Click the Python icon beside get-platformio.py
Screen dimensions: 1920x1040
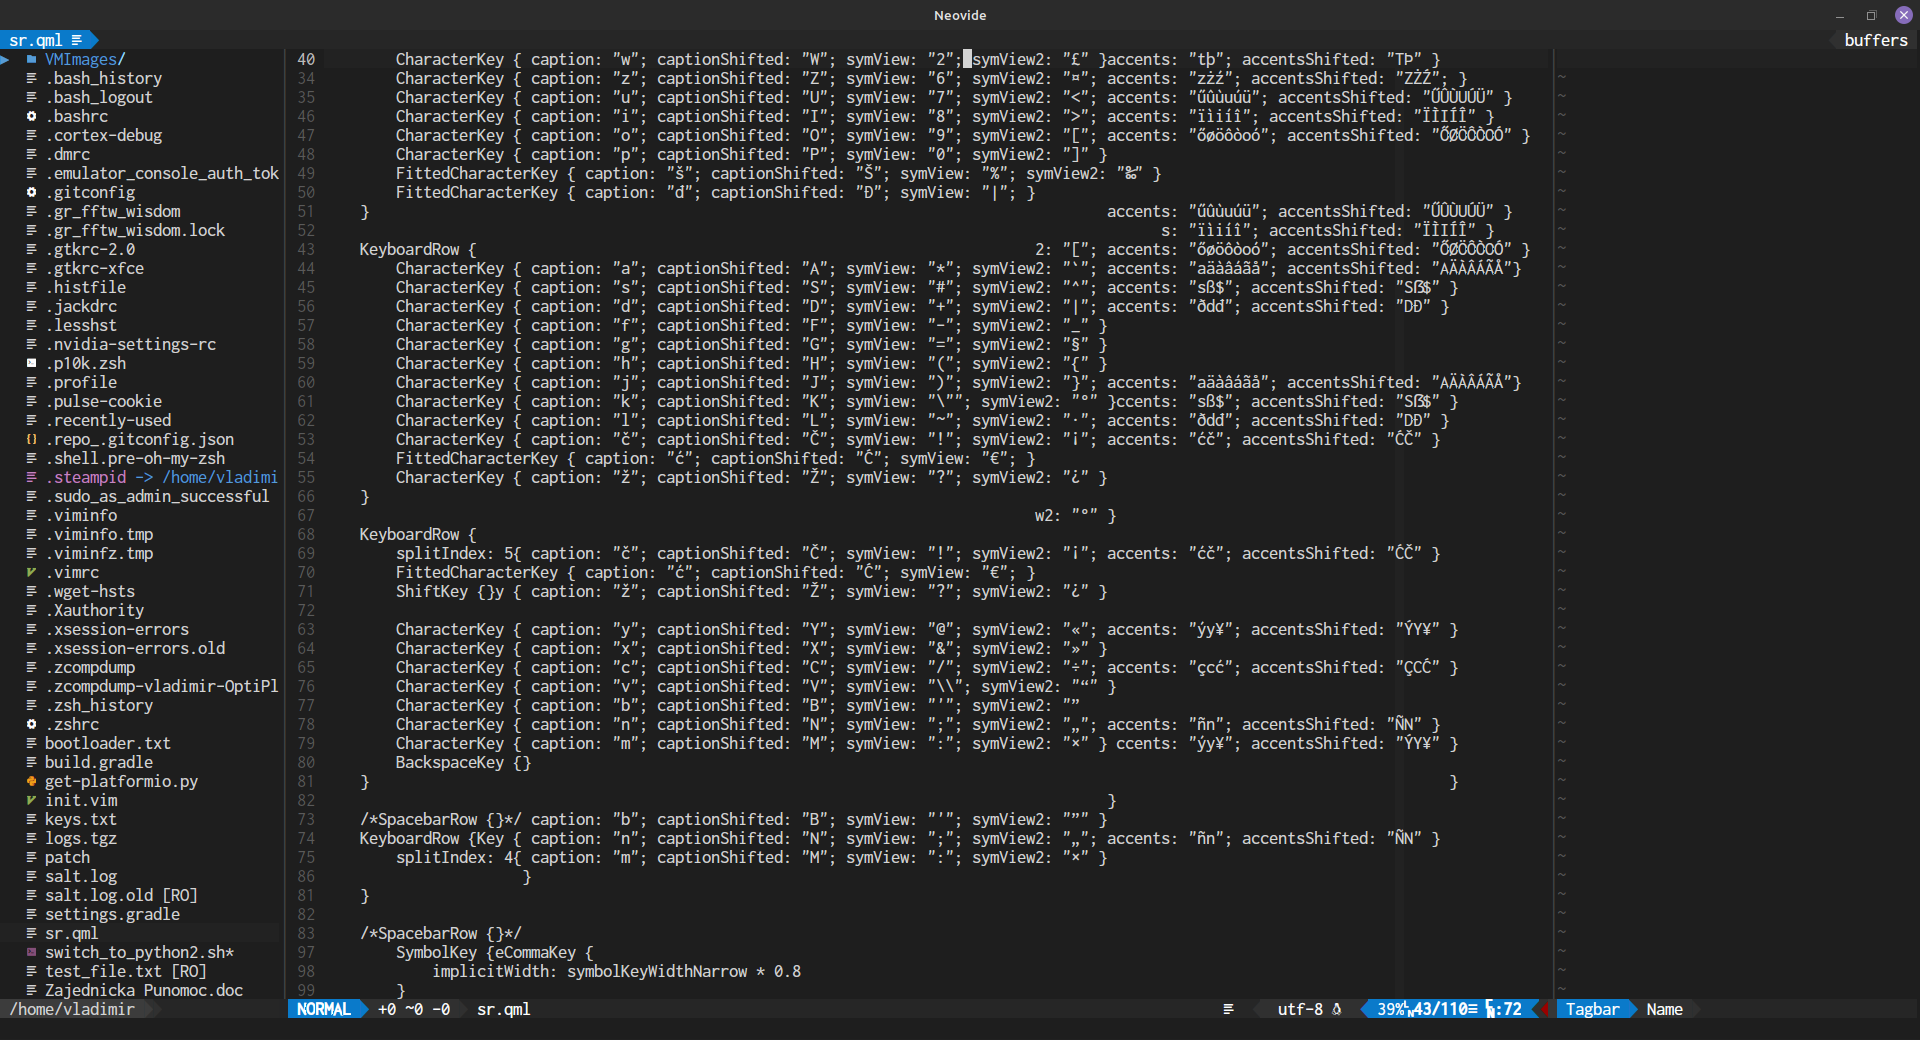(30, 781)
